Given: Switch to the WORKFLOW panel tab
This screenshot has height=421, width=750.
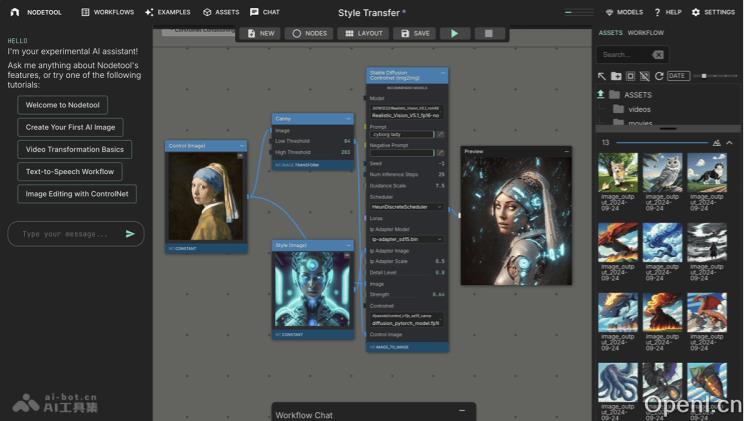Looking at the screenshot, I should 646,33.
